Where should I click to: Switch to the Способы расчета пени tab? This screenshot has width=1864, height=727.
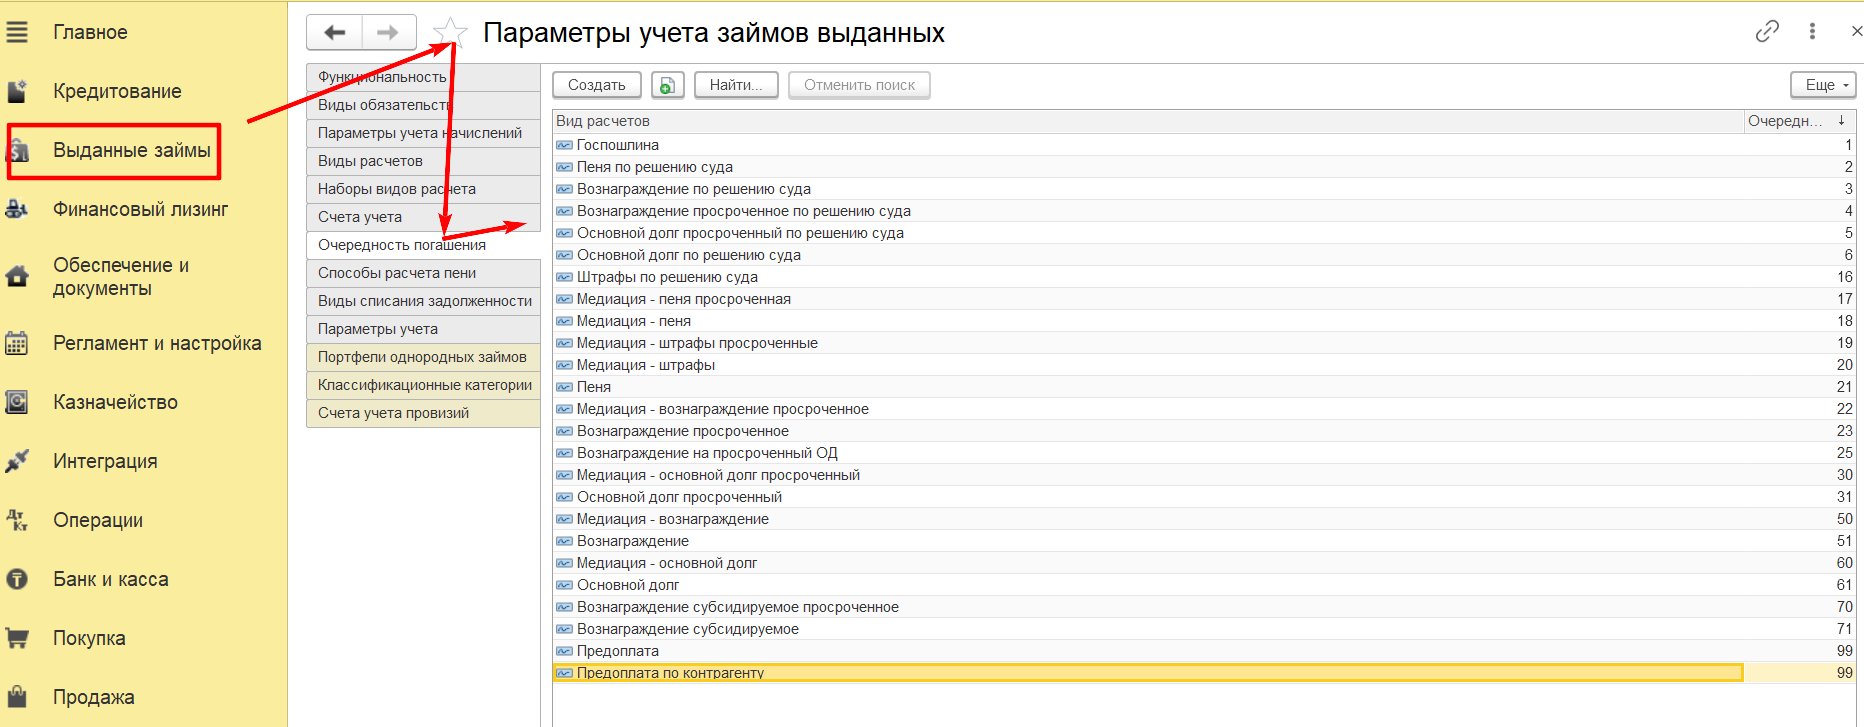coord(423,273)
